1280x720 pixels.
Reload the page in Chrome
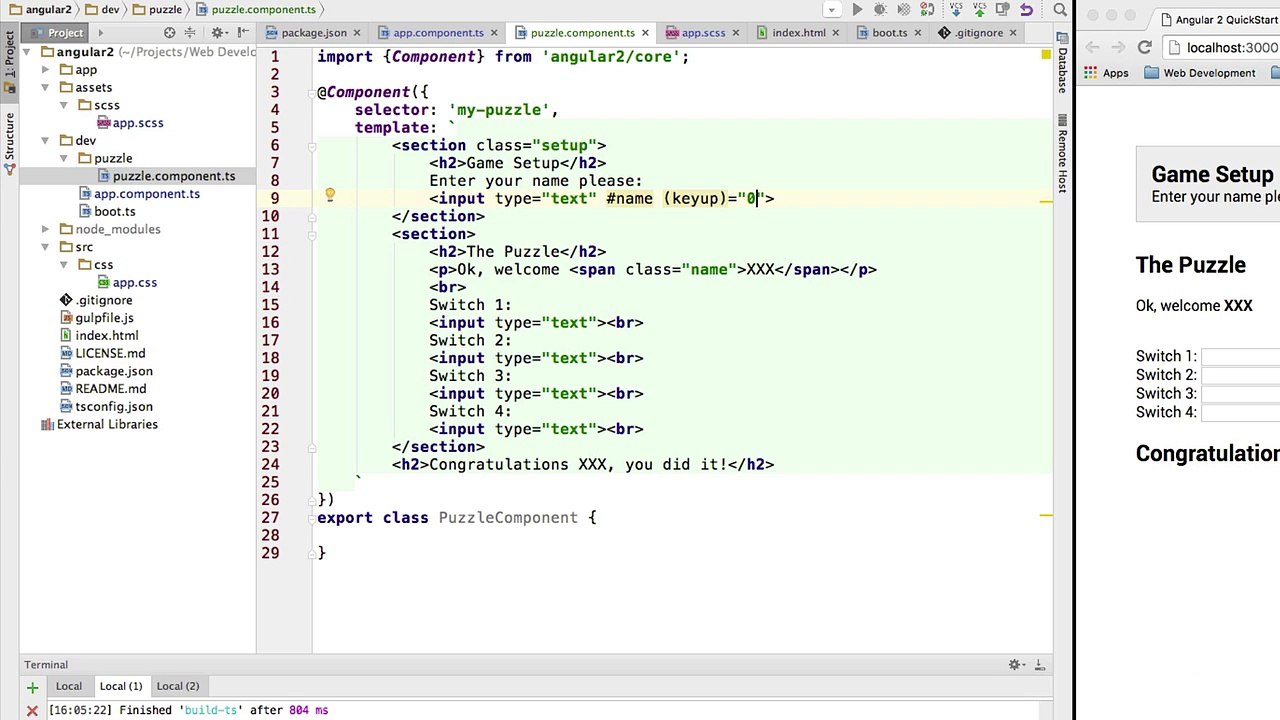[1145, 47]
